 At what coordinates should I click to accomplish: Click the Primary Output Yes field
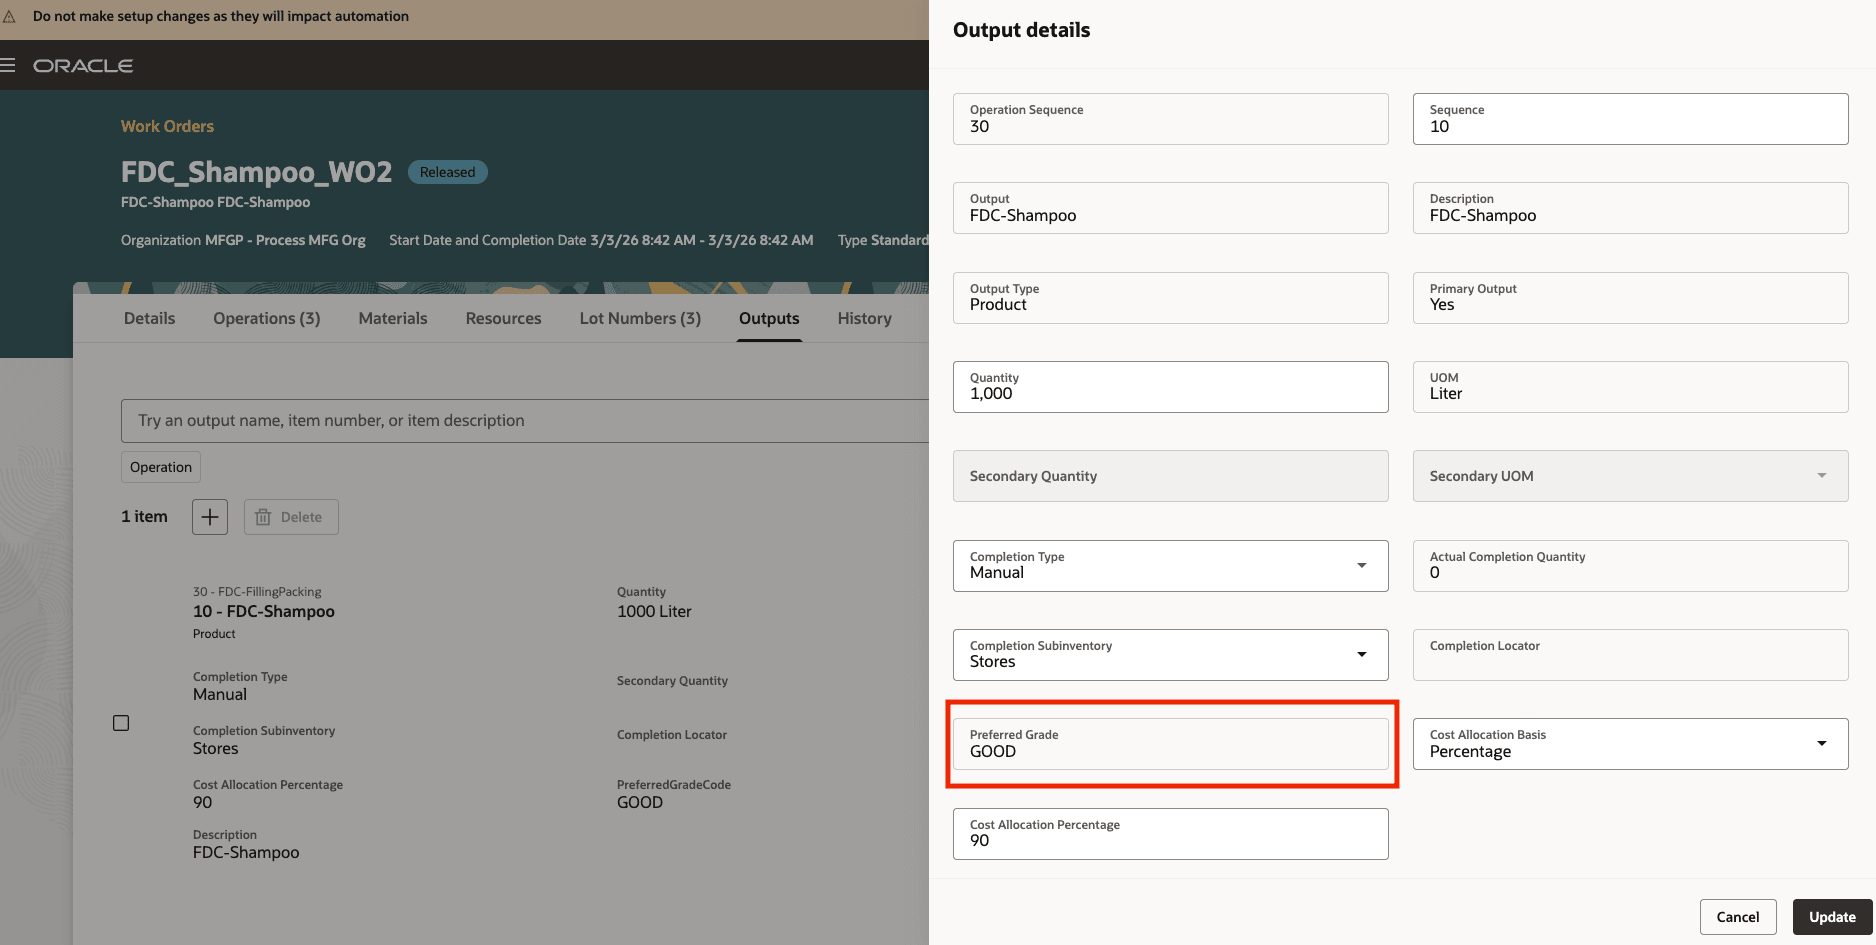click(x=1630, y=298)
